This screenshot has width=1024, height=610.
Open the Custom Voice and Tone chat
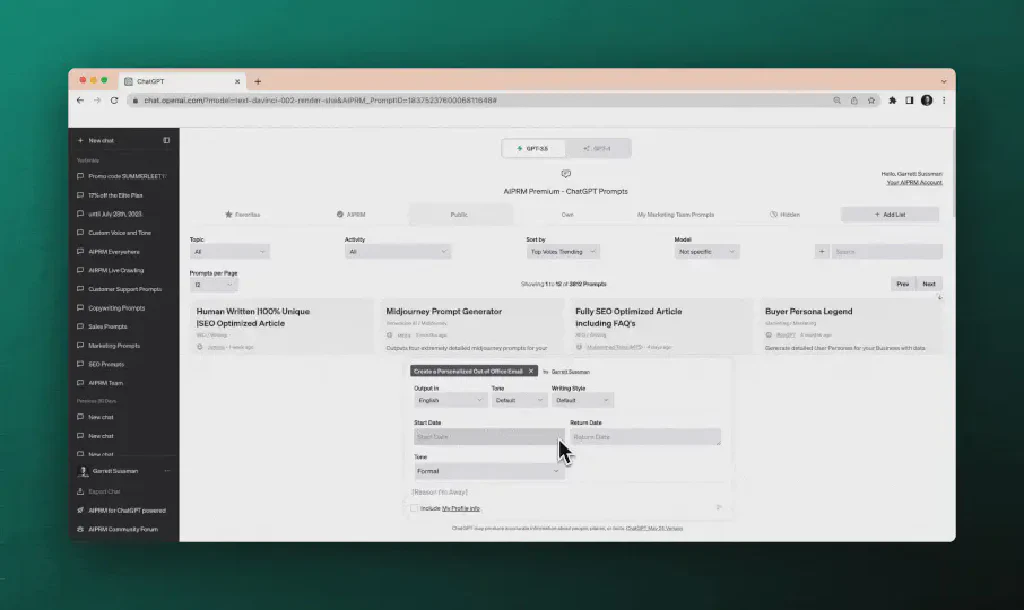[x=120, y=233]
